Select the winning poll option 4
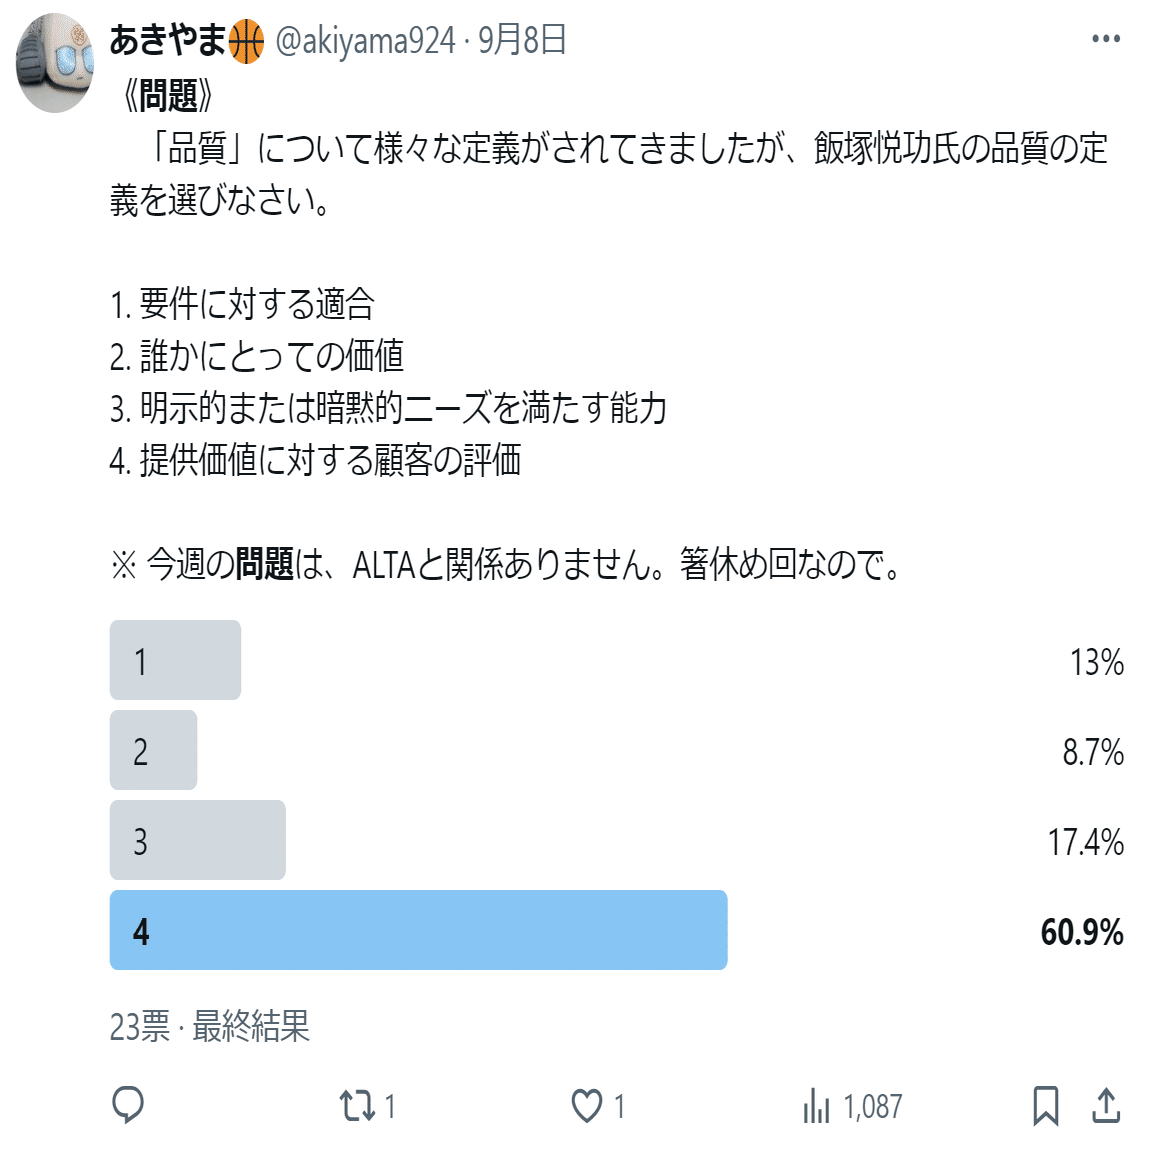1153x1153 pixels. [x=417, y=930]
